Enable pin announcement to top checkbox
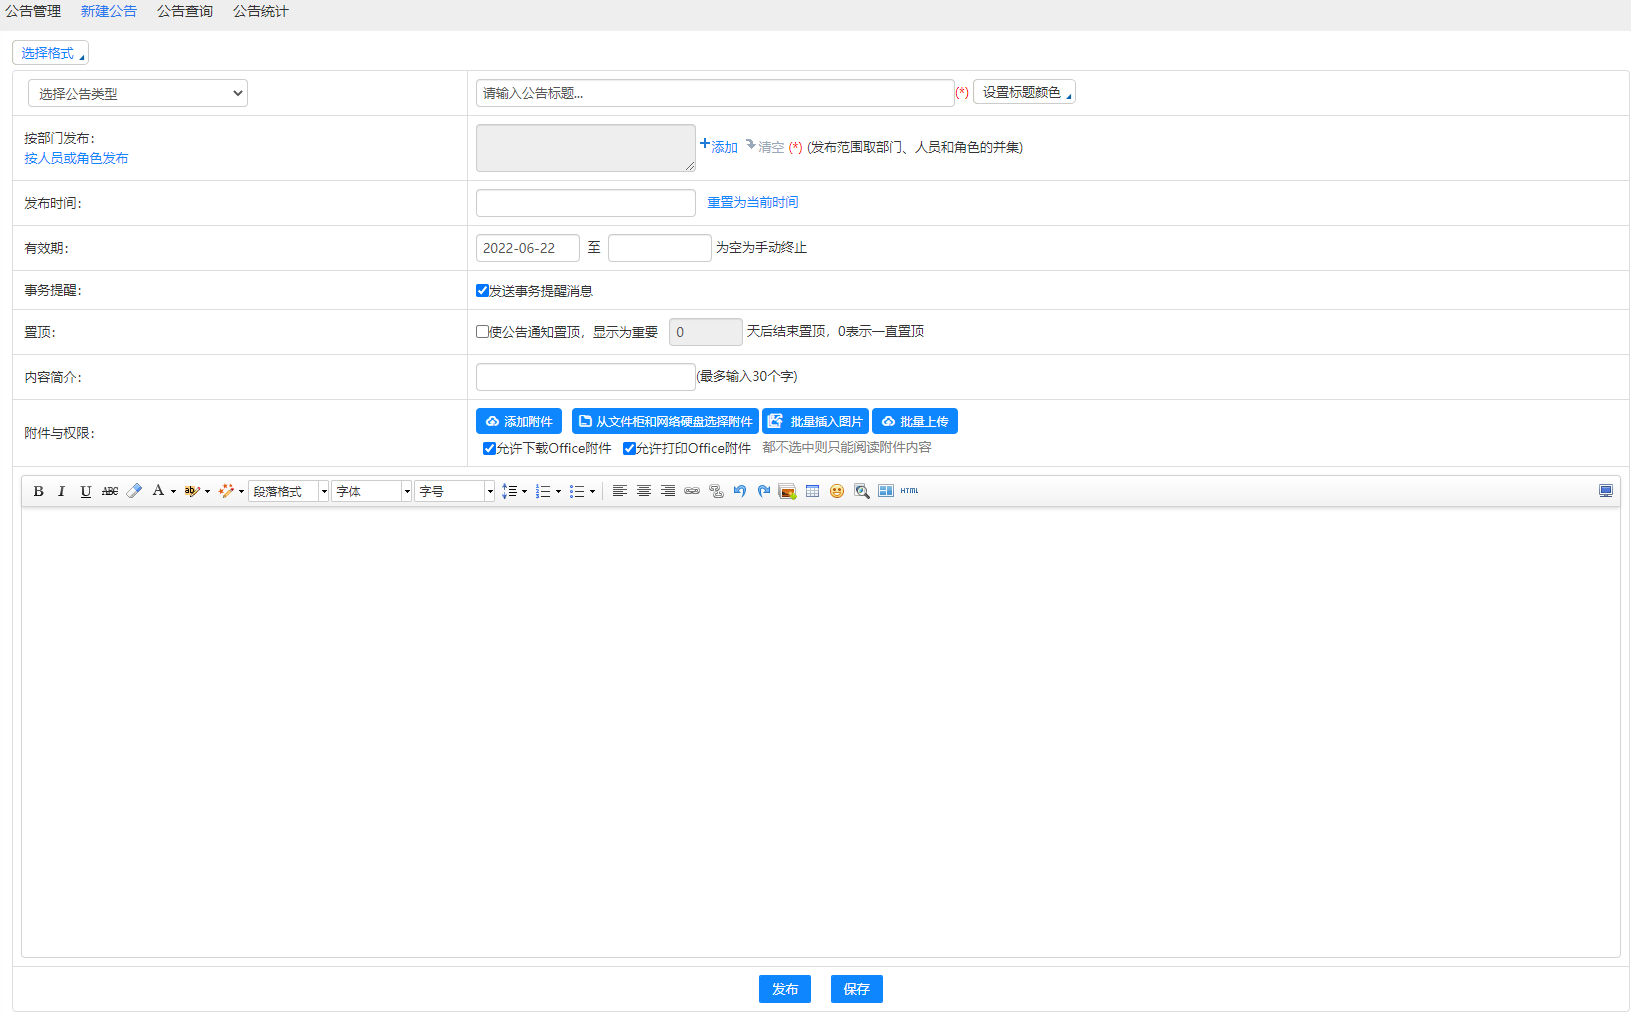The image size is (1631, 1019). 483,332
